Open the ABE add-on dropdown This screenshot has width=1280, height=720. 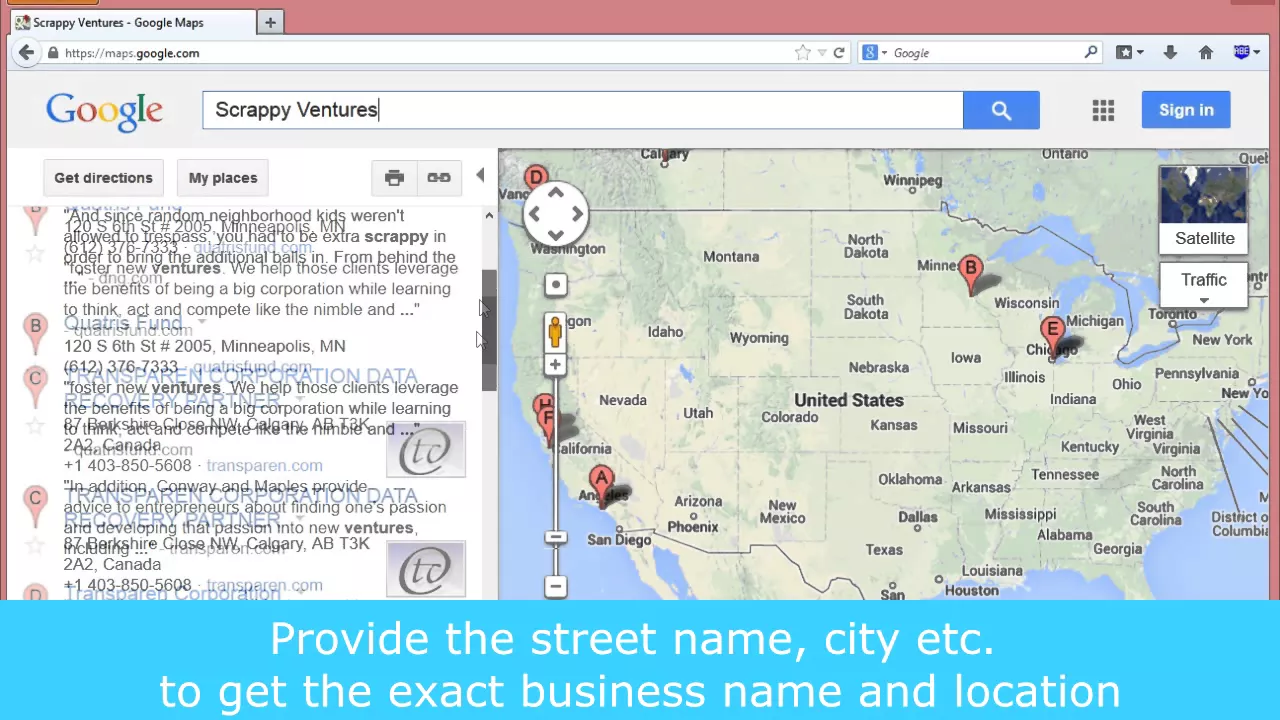(x=1247, y=53)
